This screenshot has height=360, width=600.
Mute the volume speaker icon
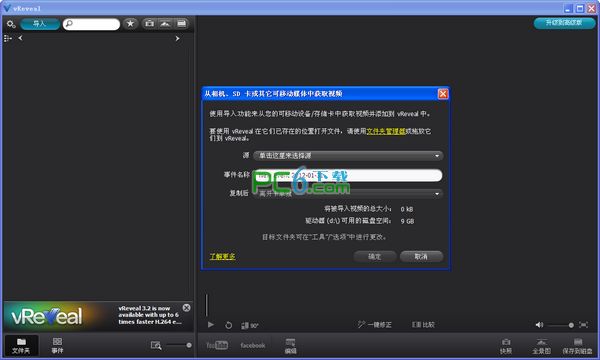point(539,325)
